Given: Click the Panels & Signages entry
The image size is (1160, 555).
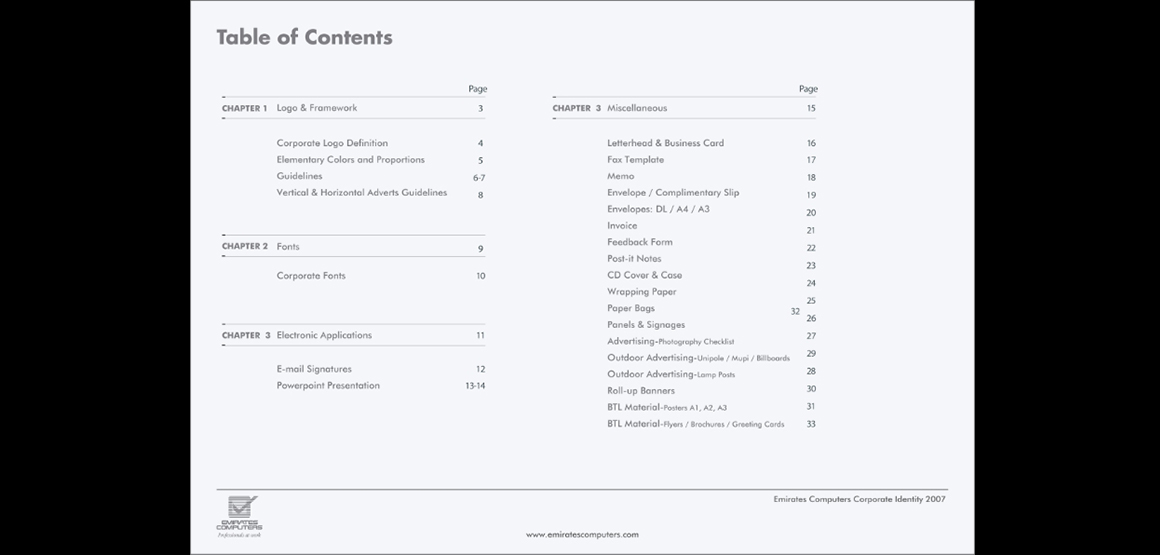Looking at the screenshot, I should pos(646,325).
